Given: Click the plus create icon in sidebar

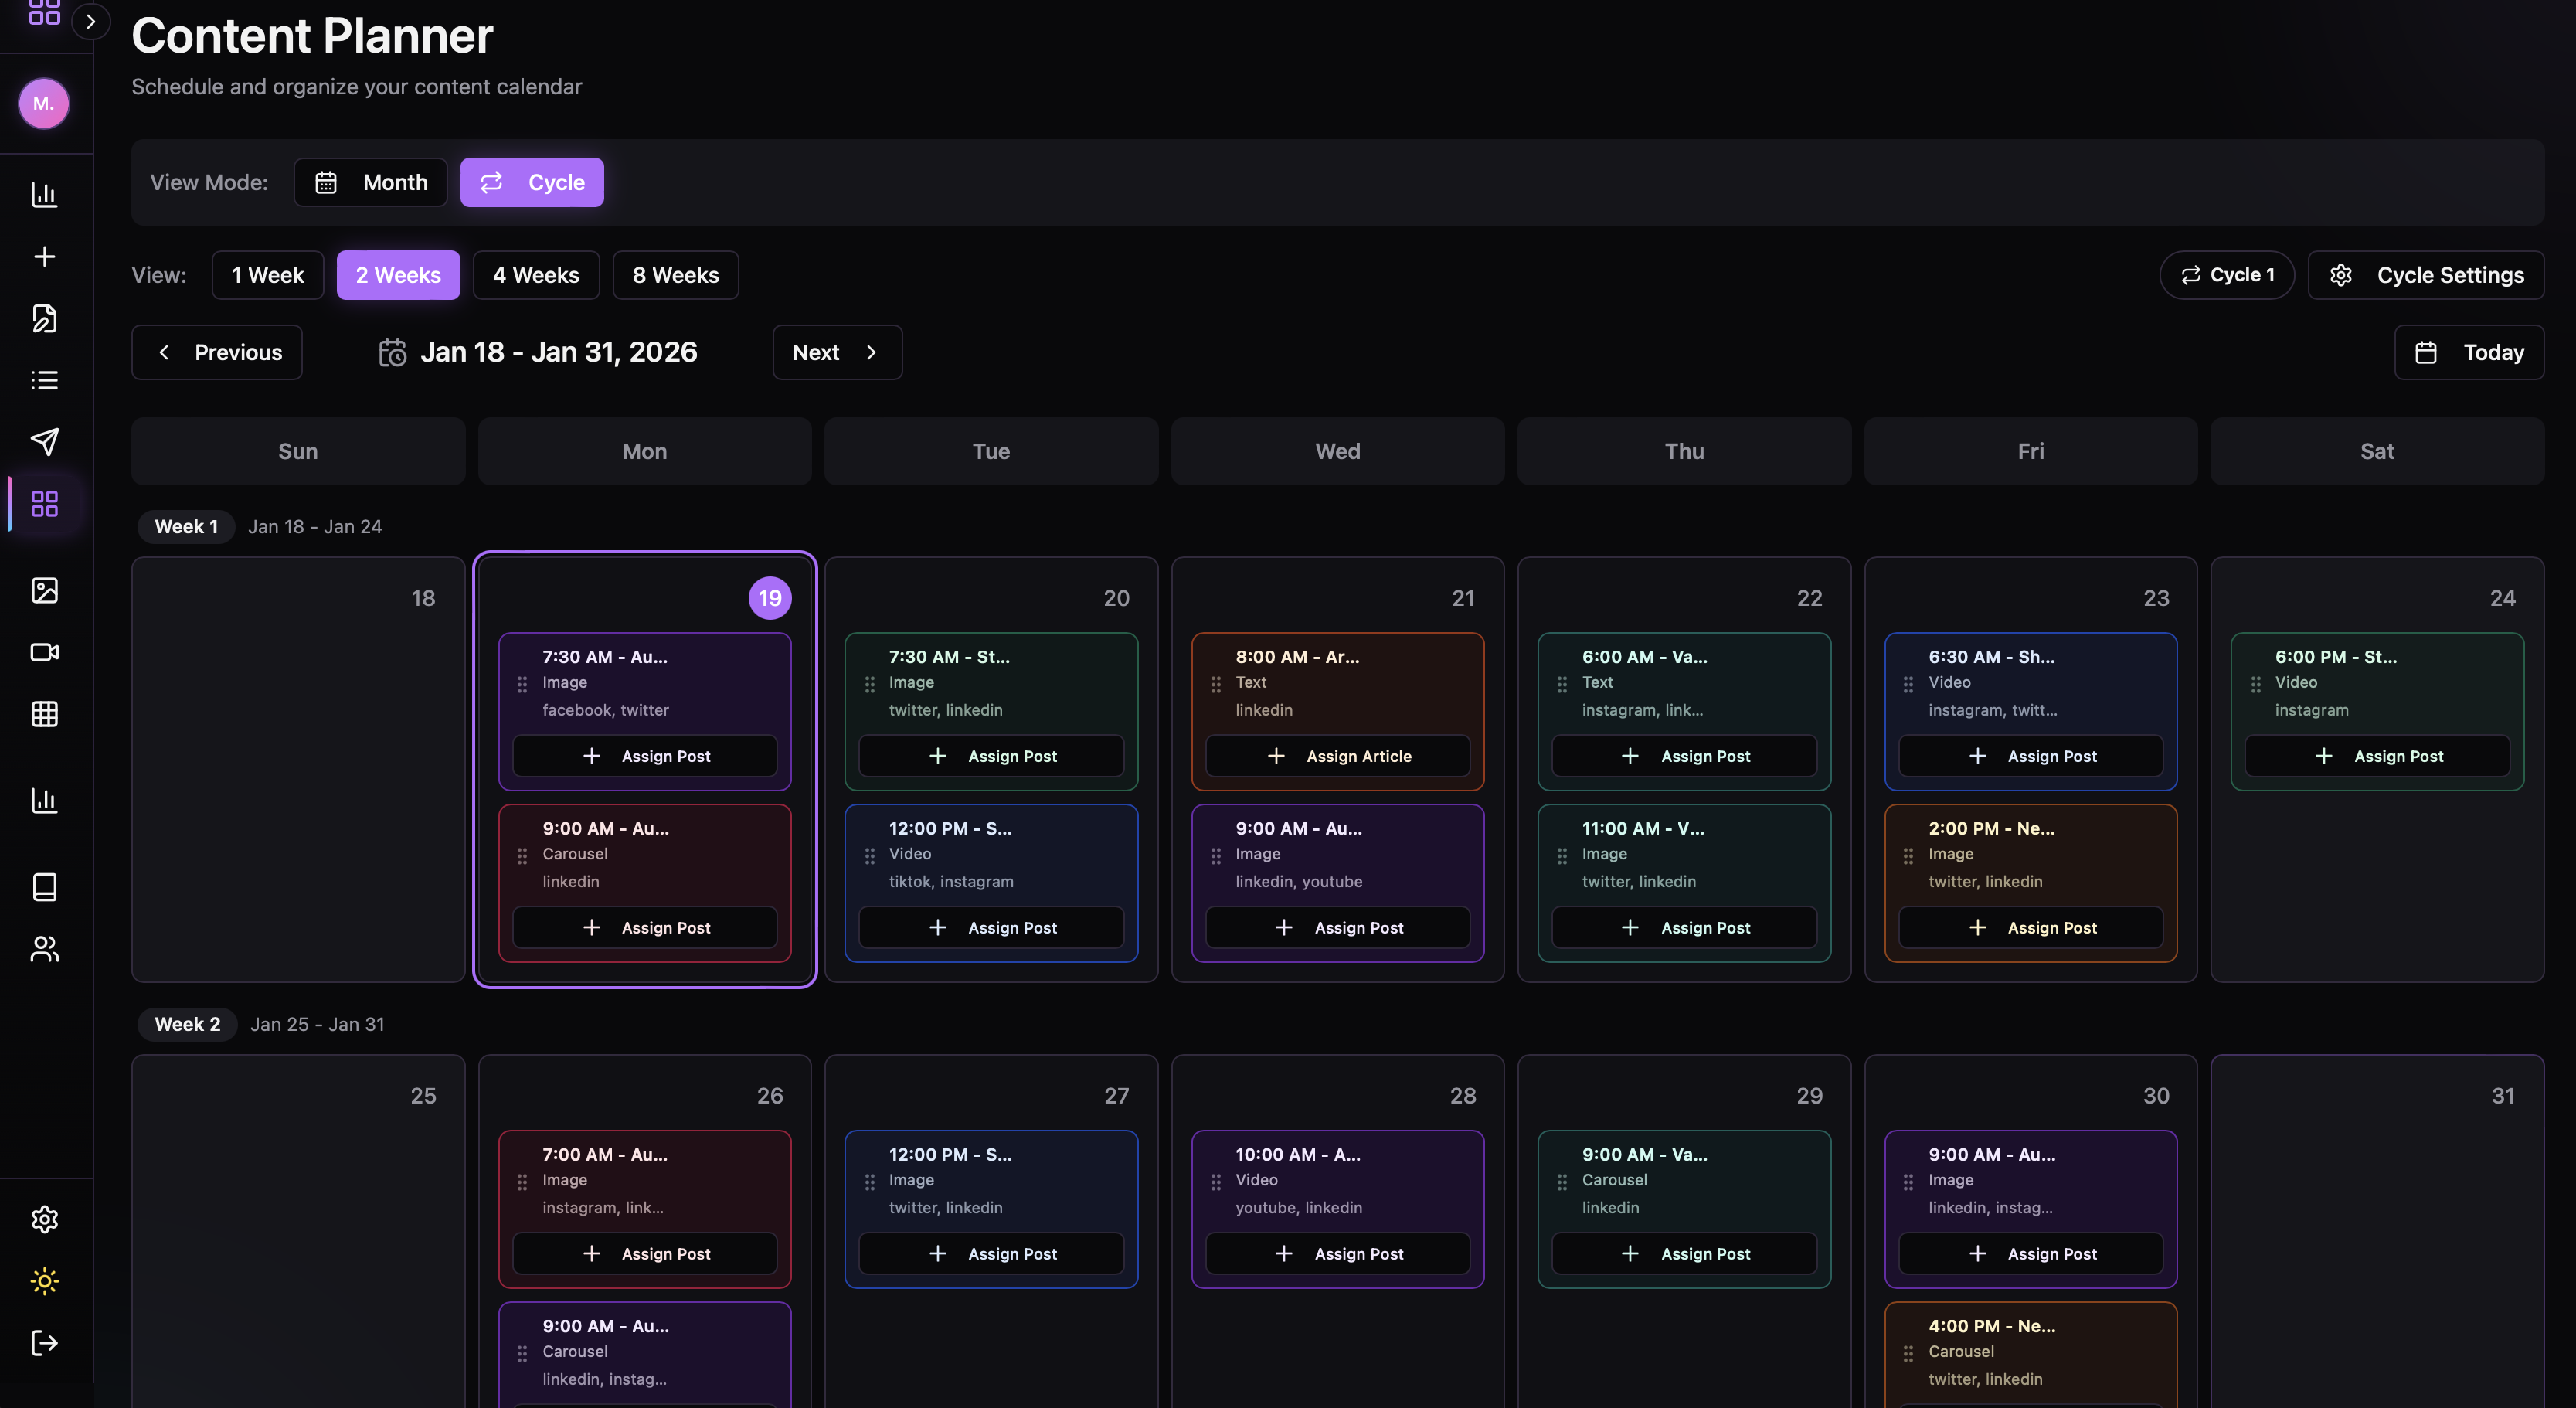Looking at the screenshot, I should (44, 256).
